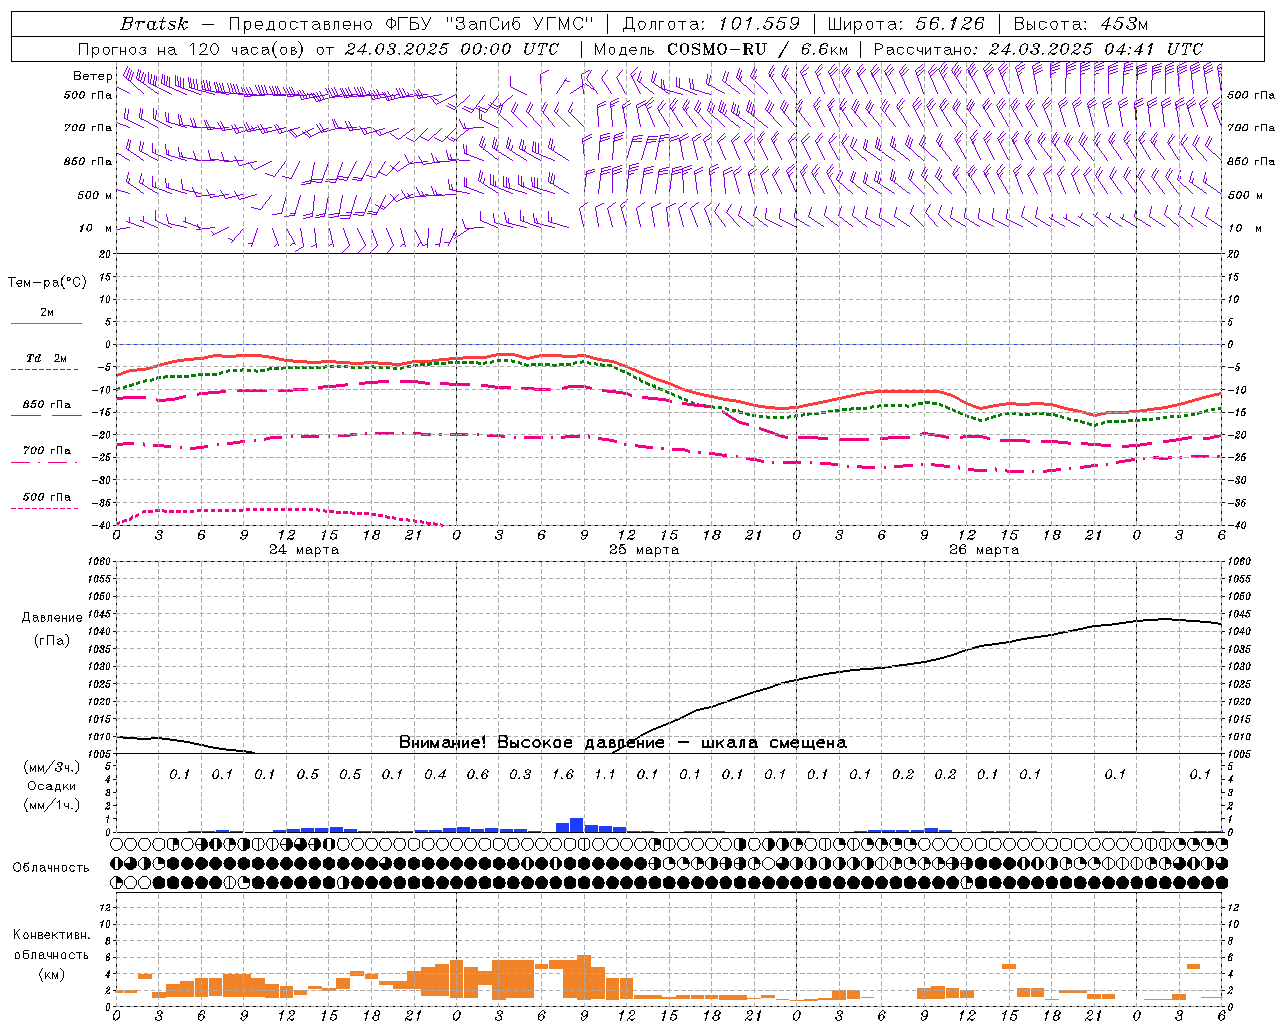Click the "Осадки" precipitation label
1280x1024 pixels.
tap(52, 786)
